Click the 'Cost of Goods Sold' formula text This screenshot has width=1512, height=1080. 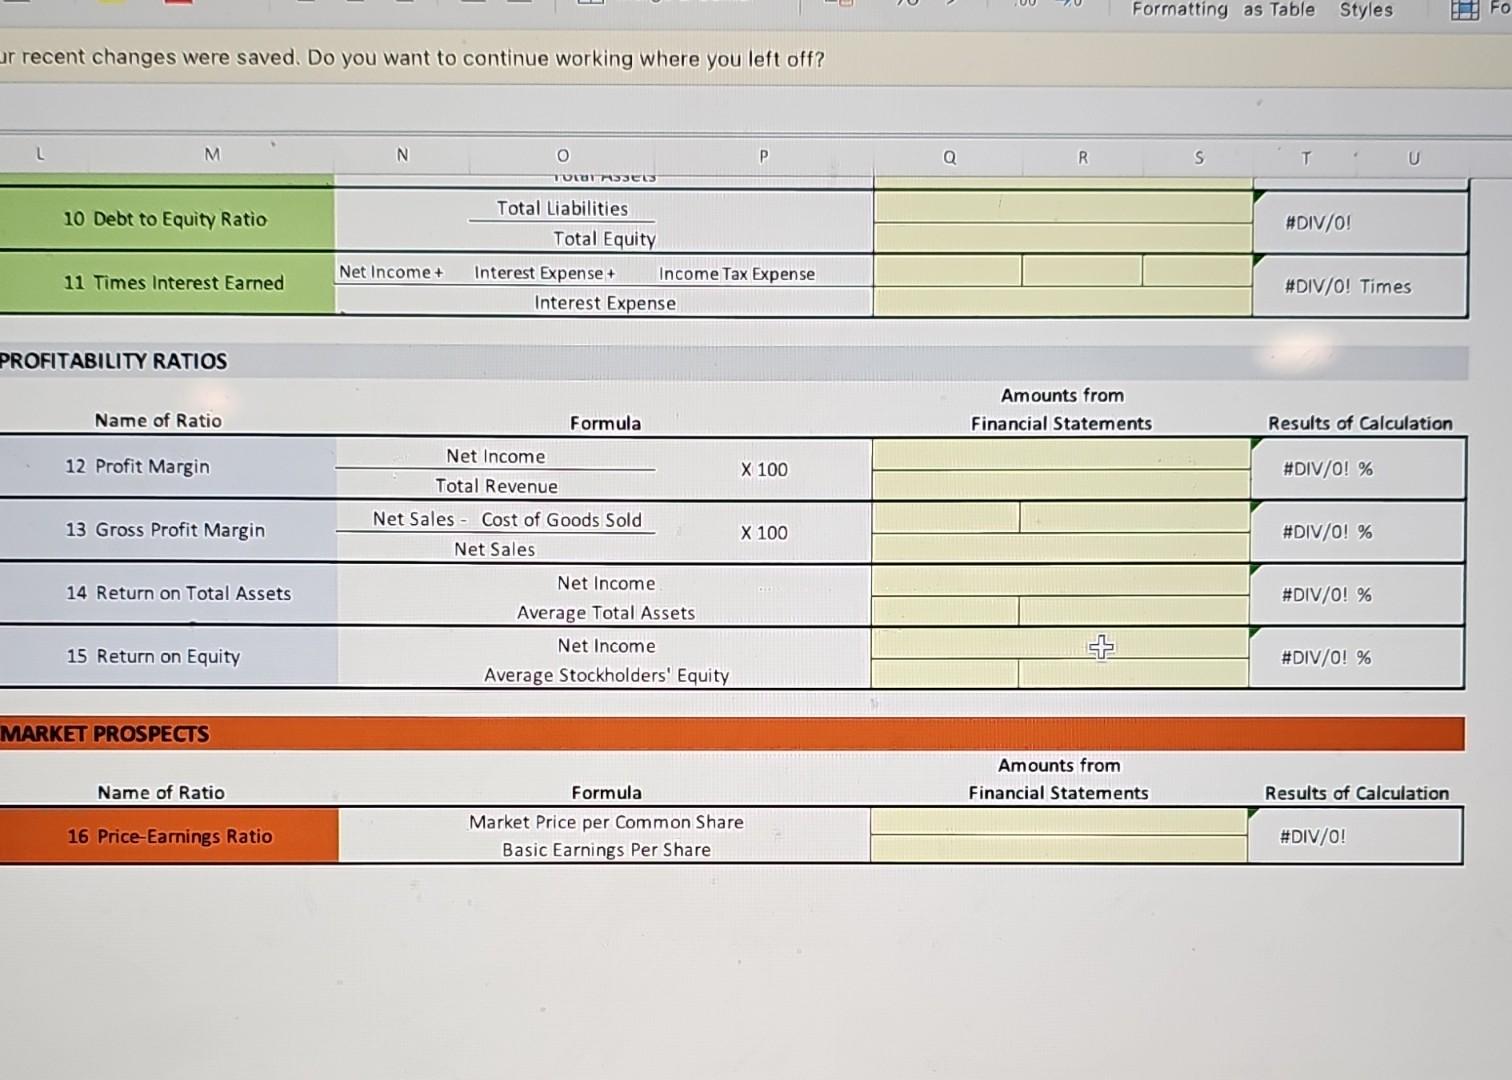[x=561, y=519]
